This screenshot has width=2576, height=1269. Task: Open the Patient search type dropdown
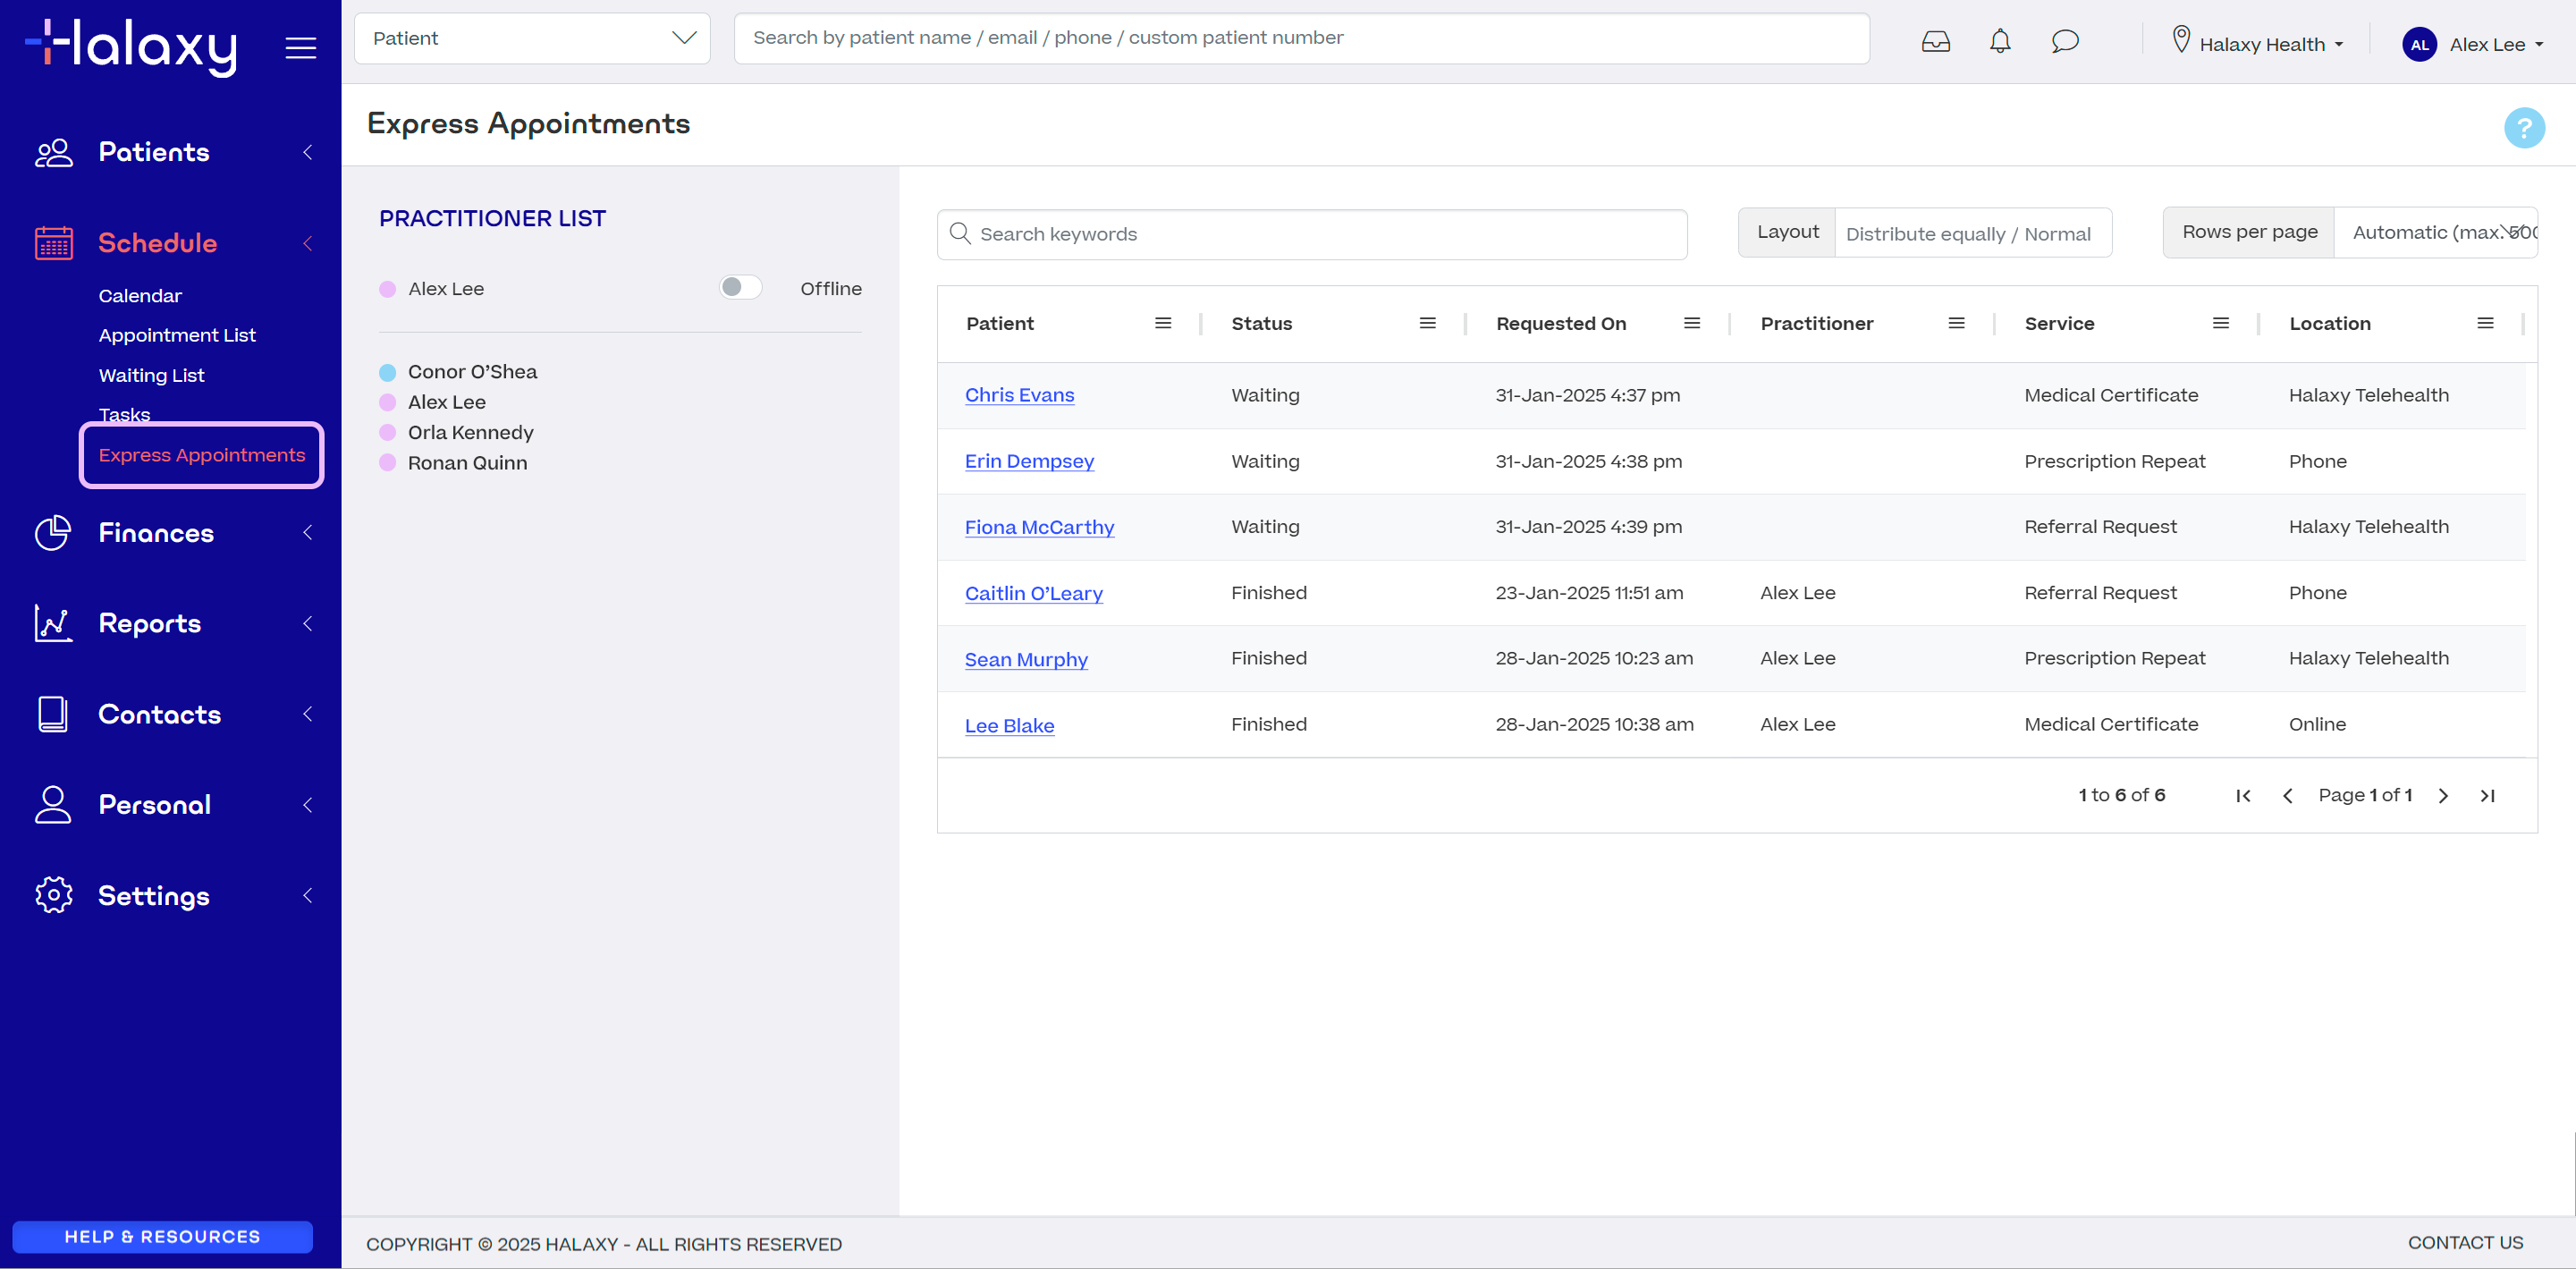[532, 38]
